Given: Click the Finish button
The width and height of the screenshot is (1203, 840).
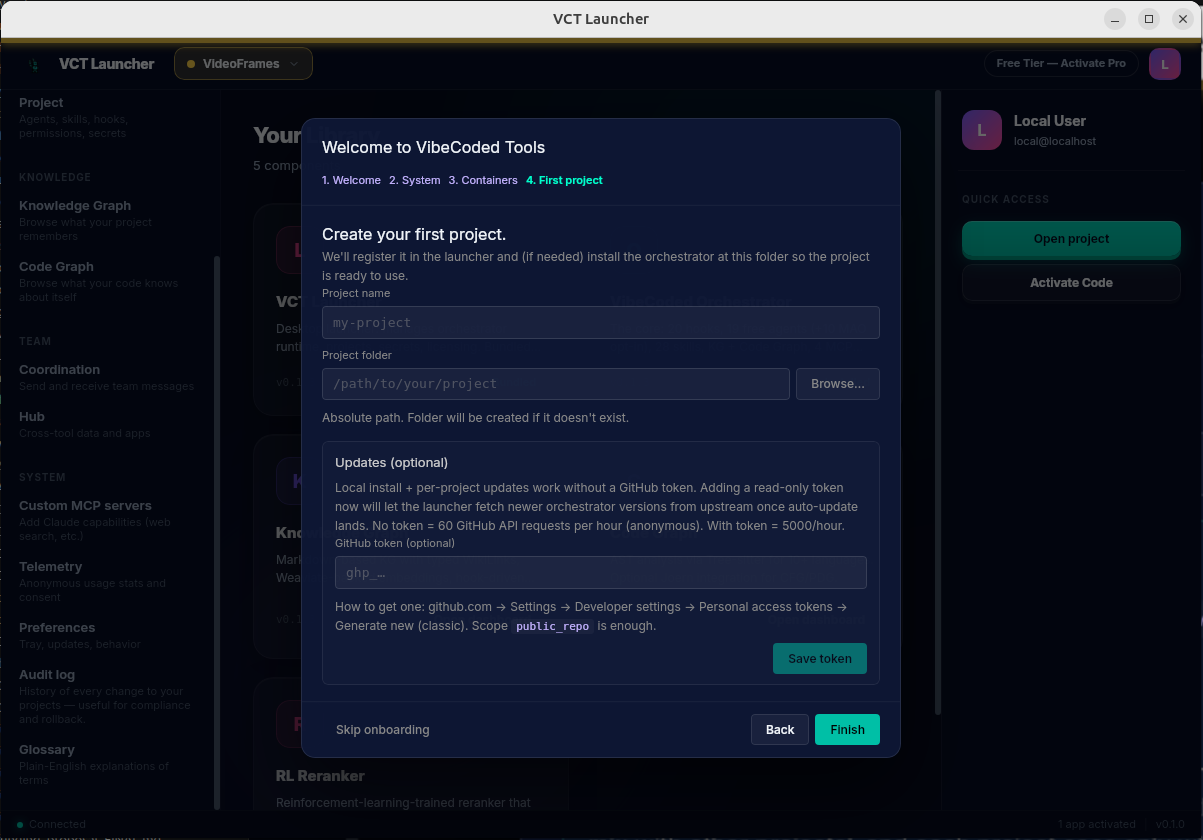Looking at the screenshot, I should point(847,730).
